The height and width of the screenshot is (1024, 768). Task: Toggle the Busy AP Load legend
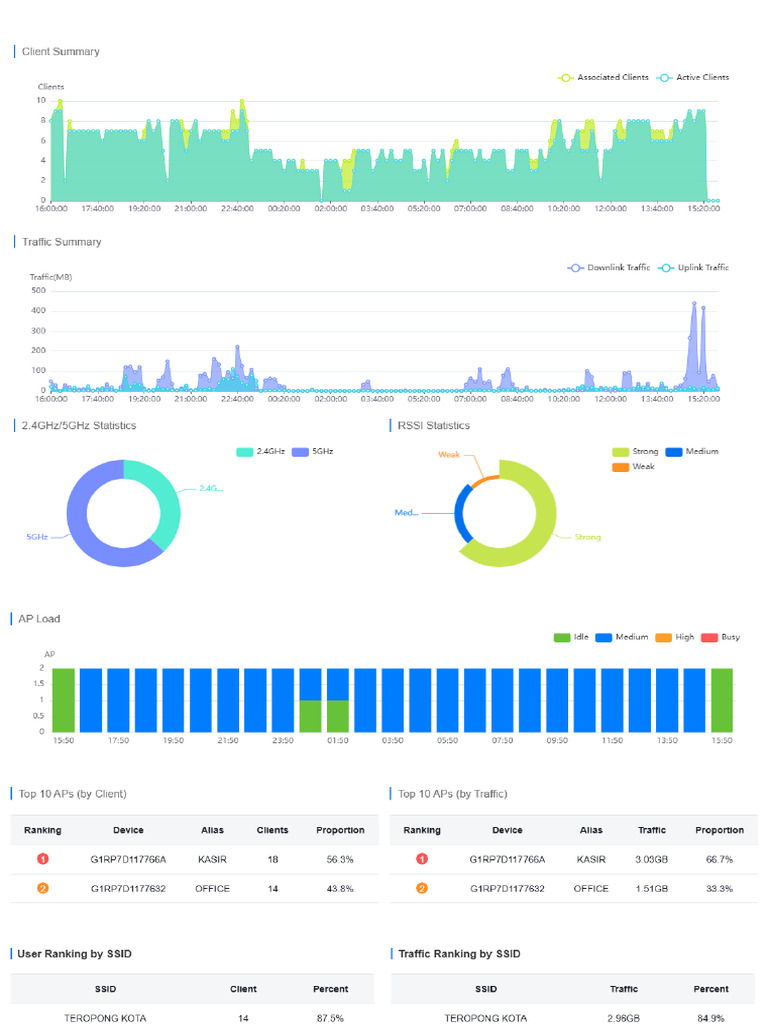pos(720,637)
